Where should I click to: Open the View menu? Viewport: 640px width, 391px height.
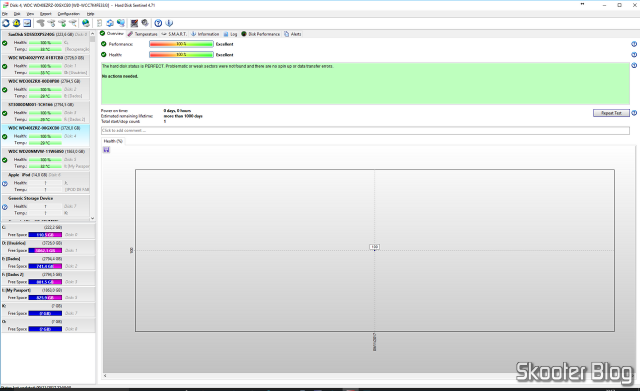[x=31, y=14]
